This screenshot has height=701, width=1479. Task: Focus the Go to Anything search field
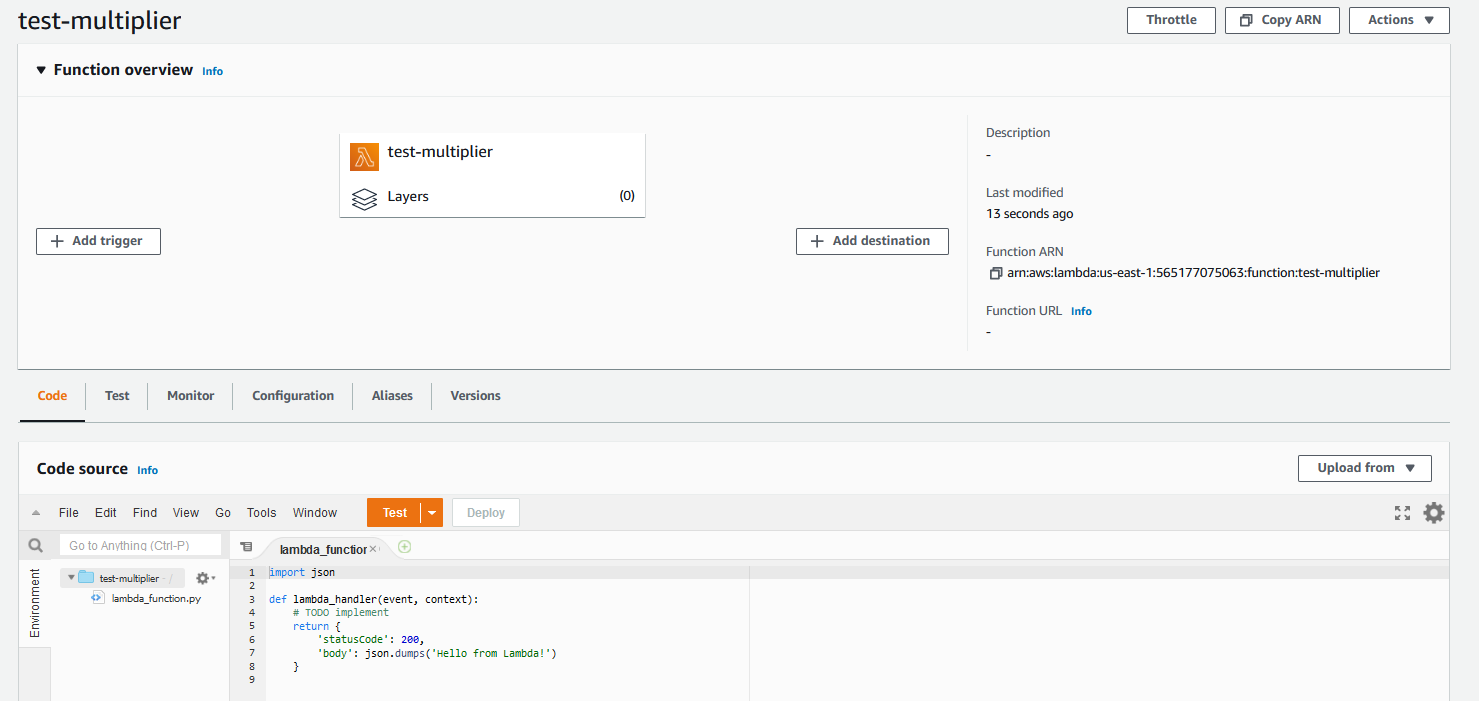point(140,546)
